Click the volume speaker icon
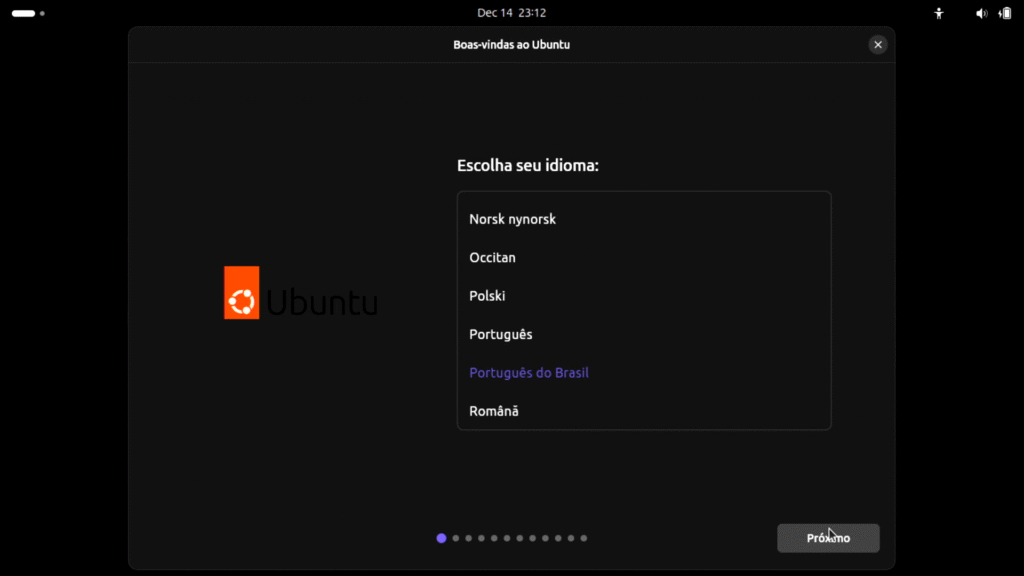 click(x=981, y=13)
